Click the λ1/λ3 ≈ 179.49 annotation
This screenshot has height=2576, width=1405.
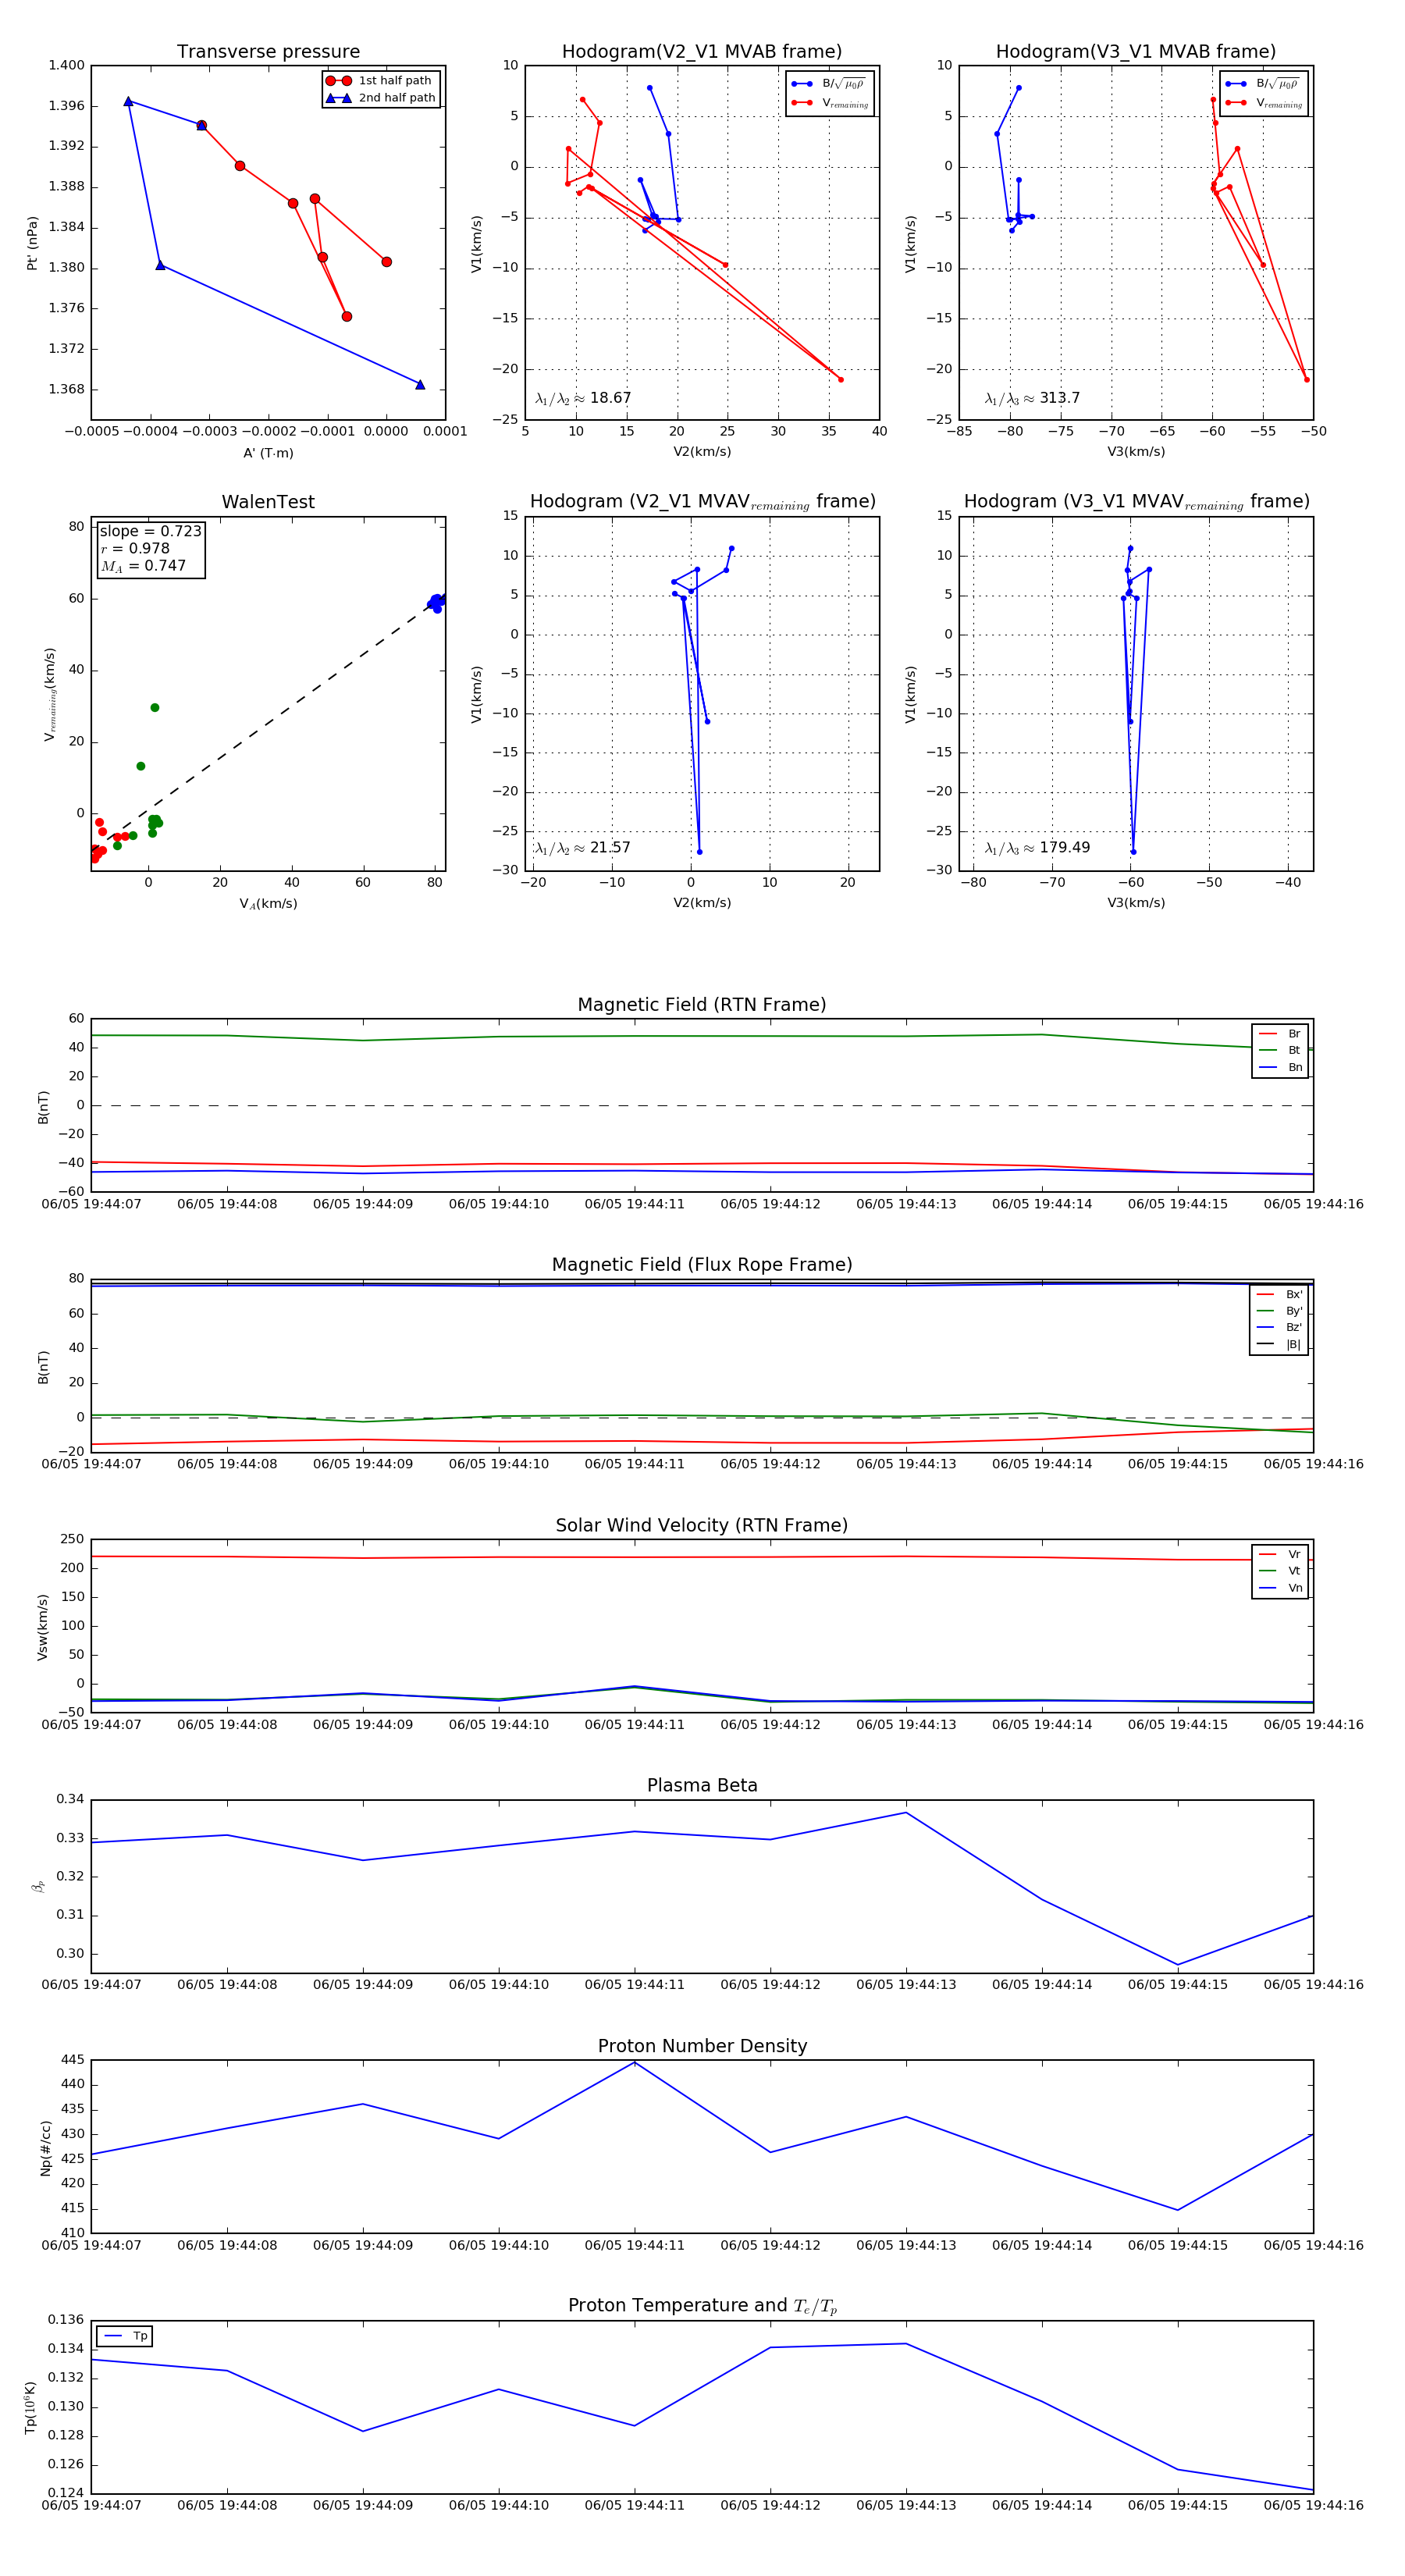[1037, 848]
